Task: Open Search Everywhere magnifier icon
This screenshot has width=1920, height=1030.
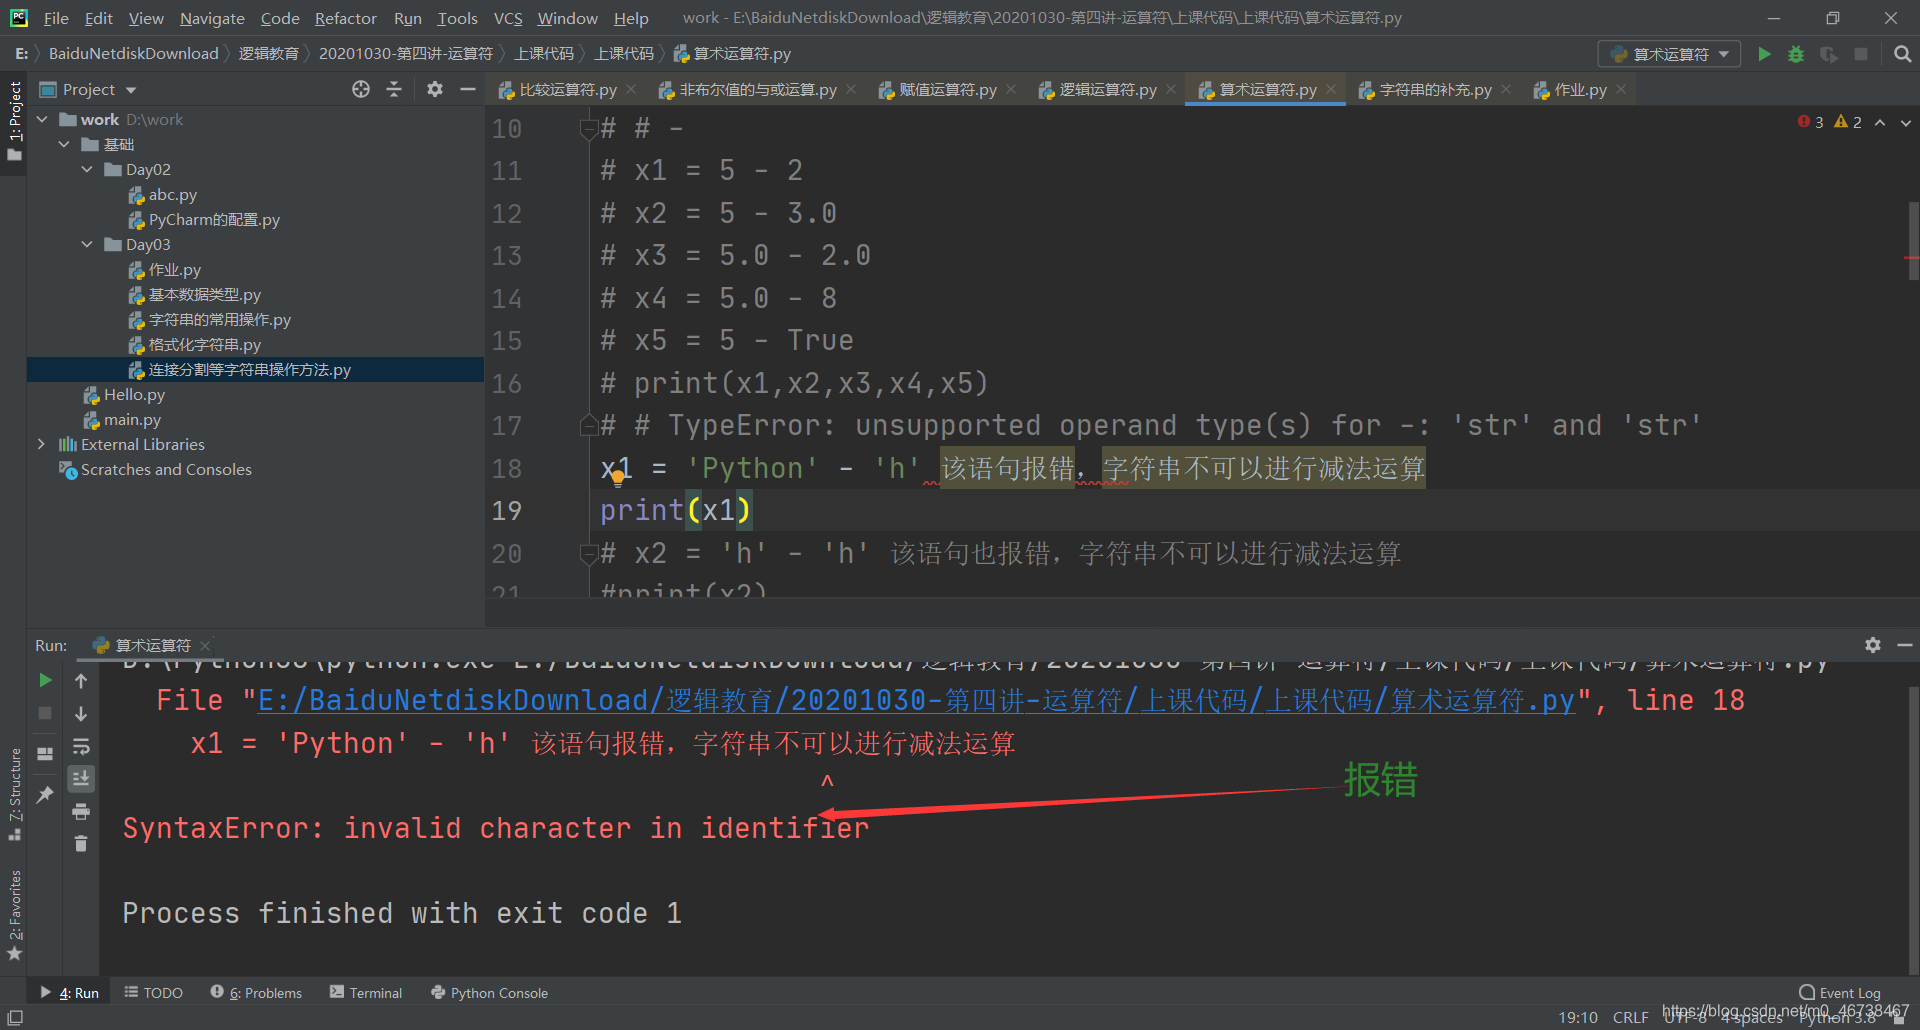Action: pyautogui.click(x=1902, y=54)
